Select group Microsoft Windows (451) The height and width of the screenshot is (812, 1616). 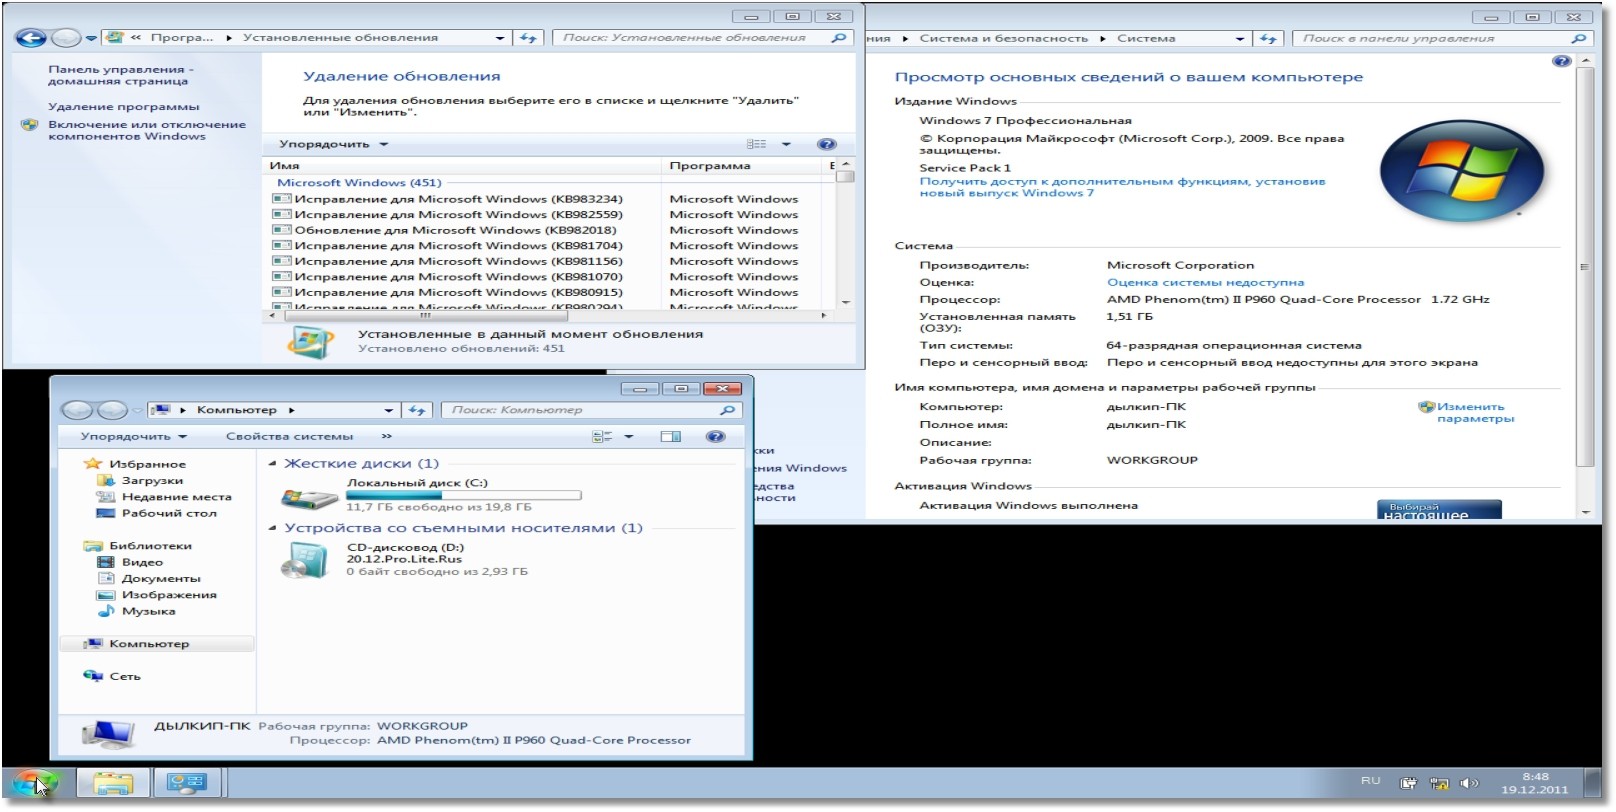(359, 182)
